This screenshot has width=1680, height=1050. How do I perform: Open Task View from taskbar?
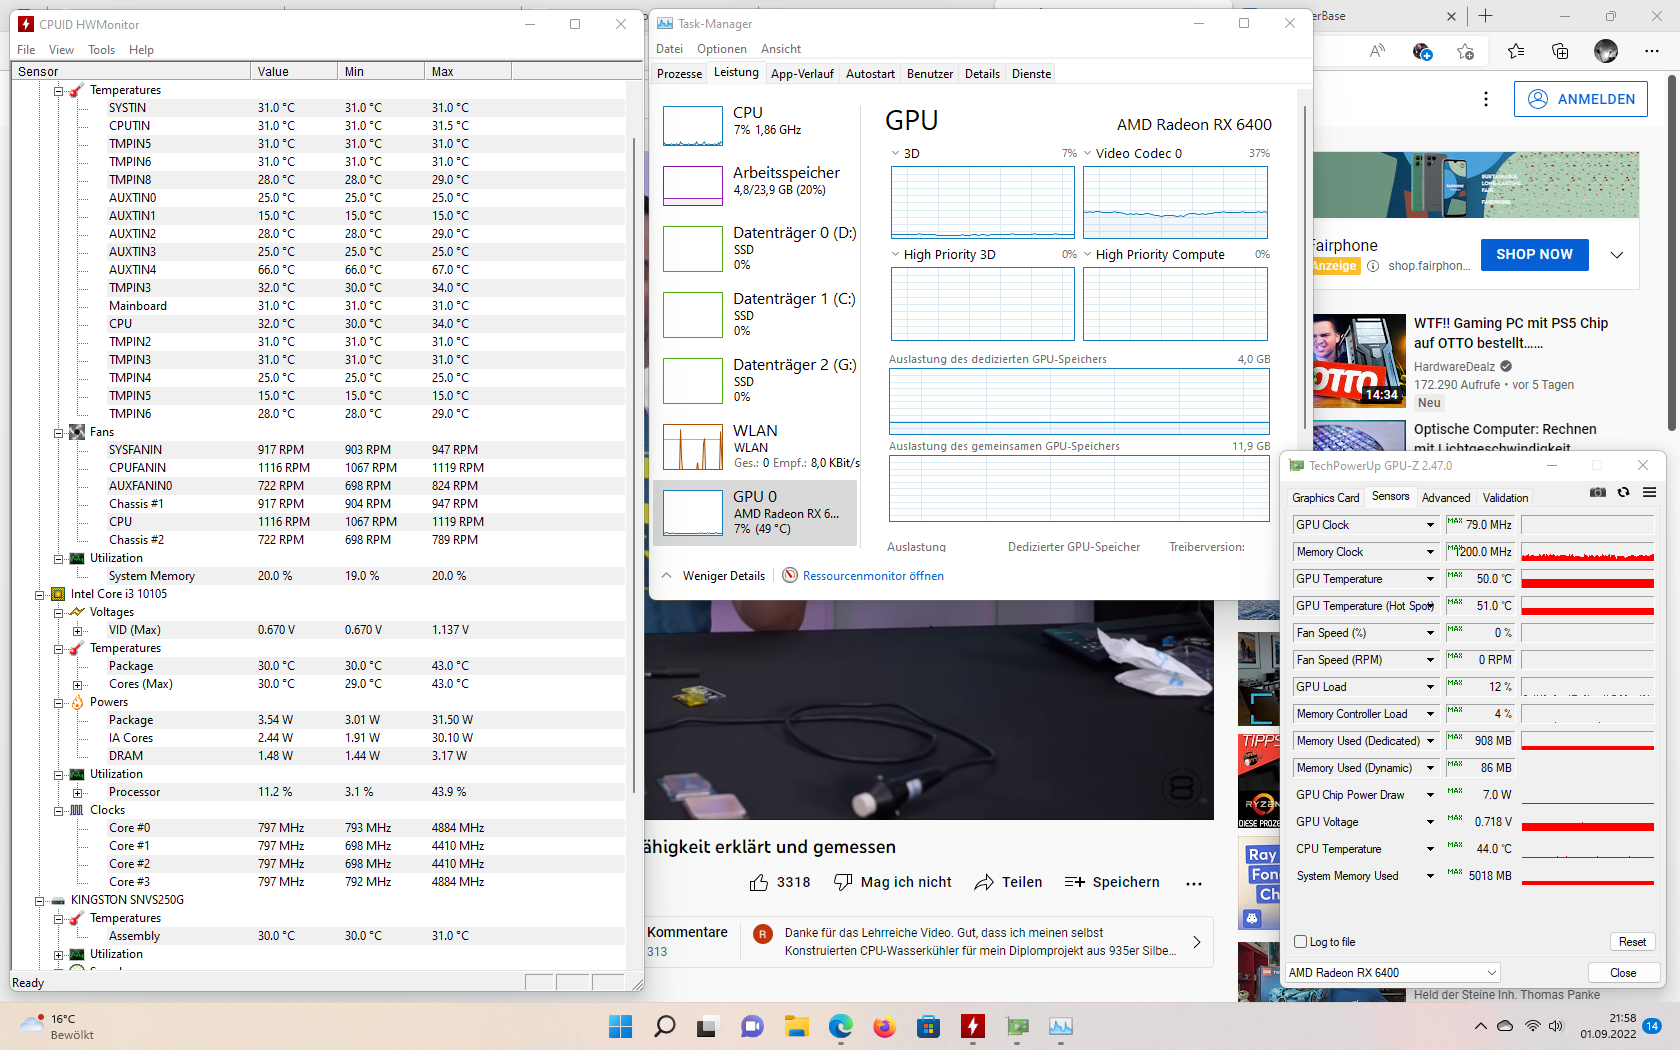pyautogui.click(x=708, y=1026)
